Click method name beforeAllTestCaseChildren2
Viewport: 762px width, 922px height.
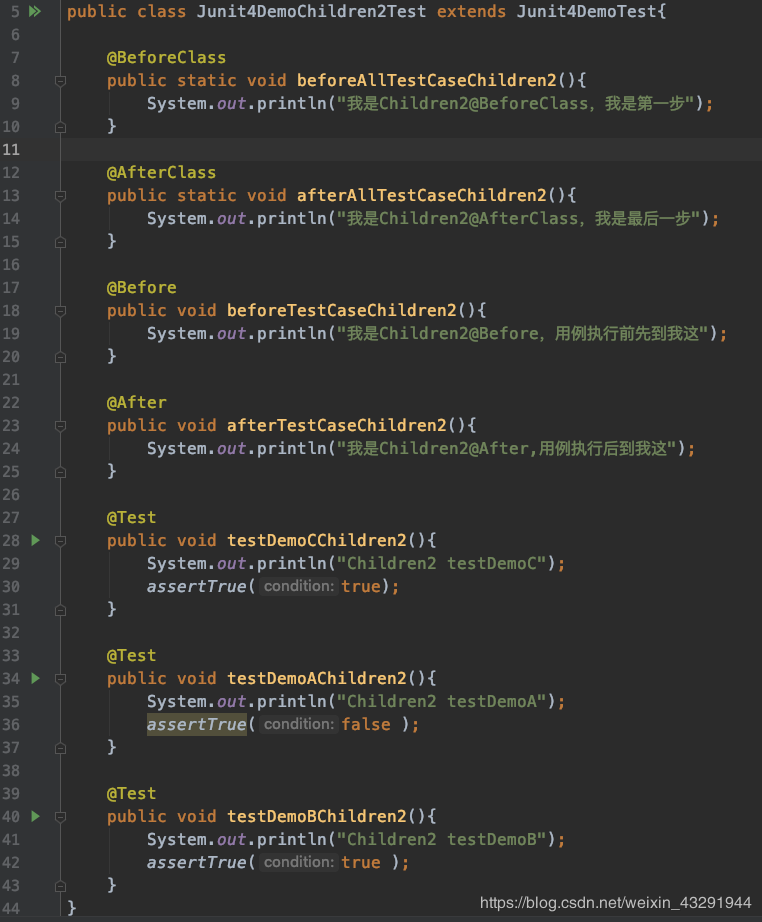click(426, 81)
